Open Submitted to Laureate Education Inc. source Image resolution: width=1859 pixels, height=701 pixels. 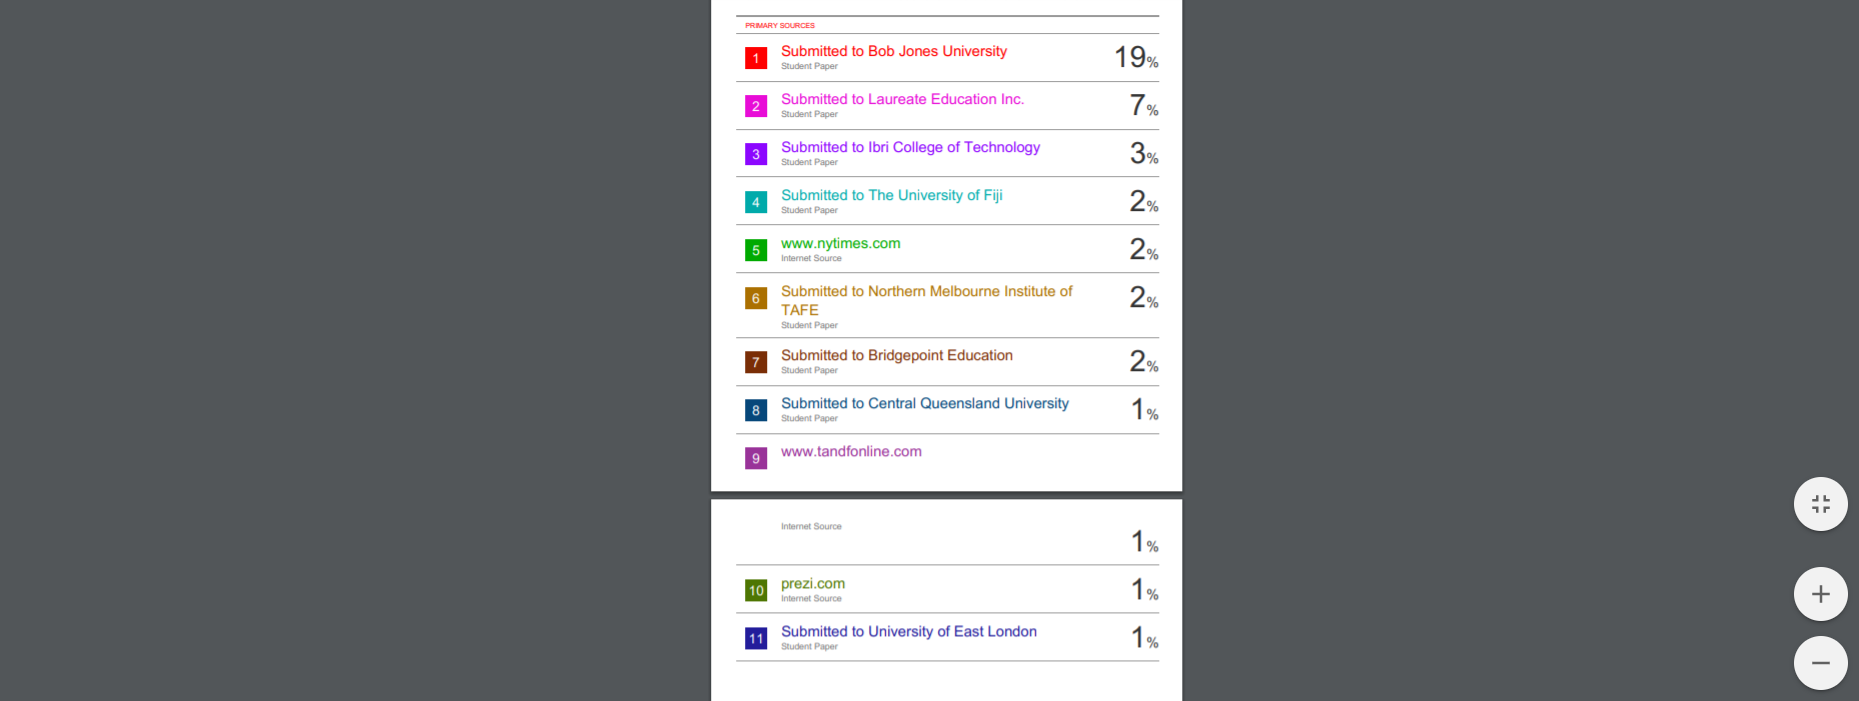coord(902,99)
